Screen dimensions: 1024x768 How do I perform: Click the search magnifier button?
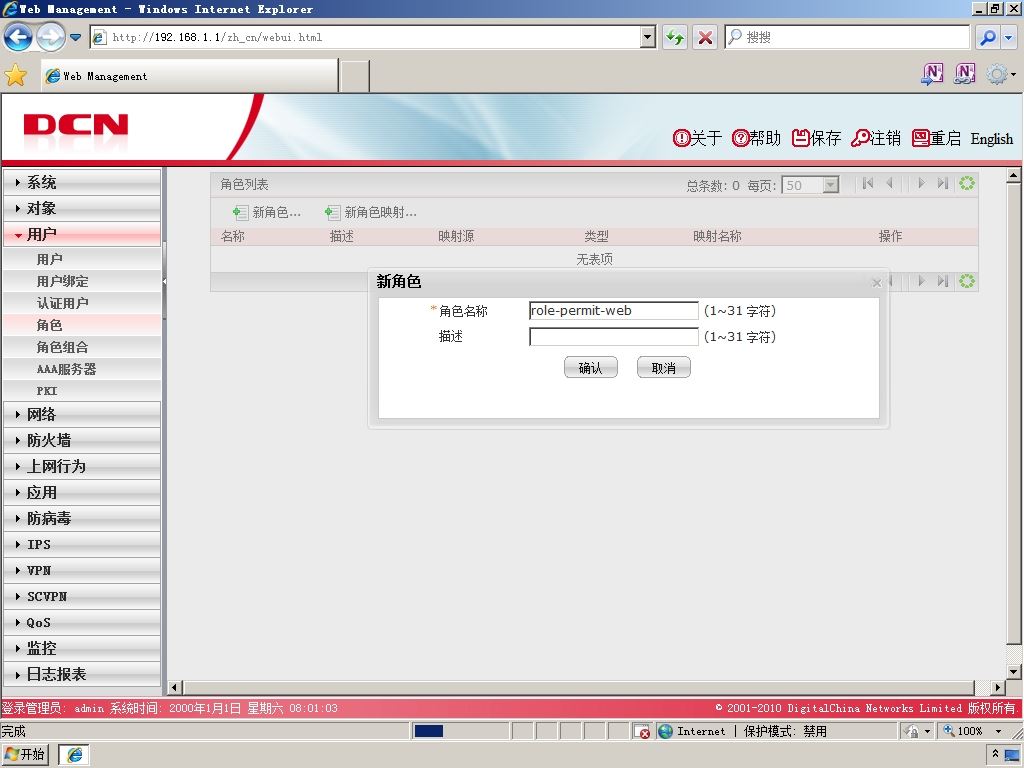click(987, 37)
